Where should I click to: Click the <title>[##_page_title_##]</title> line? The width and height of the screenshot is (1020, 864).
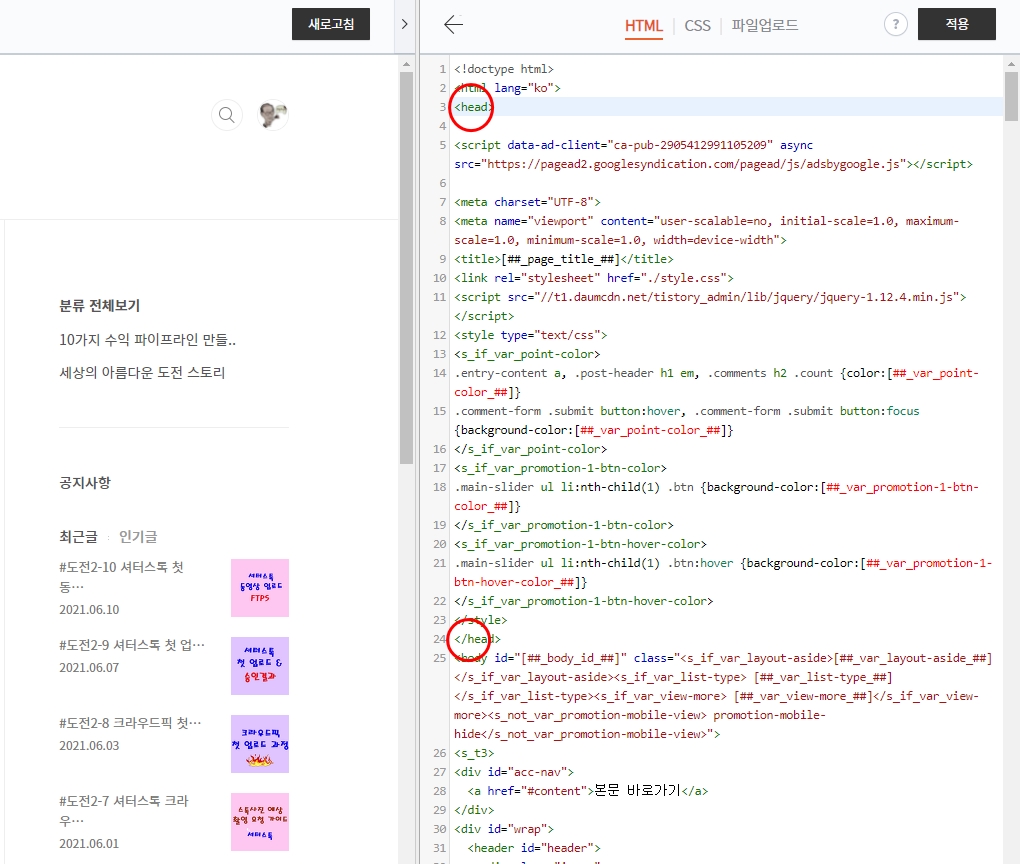[563, 259]
